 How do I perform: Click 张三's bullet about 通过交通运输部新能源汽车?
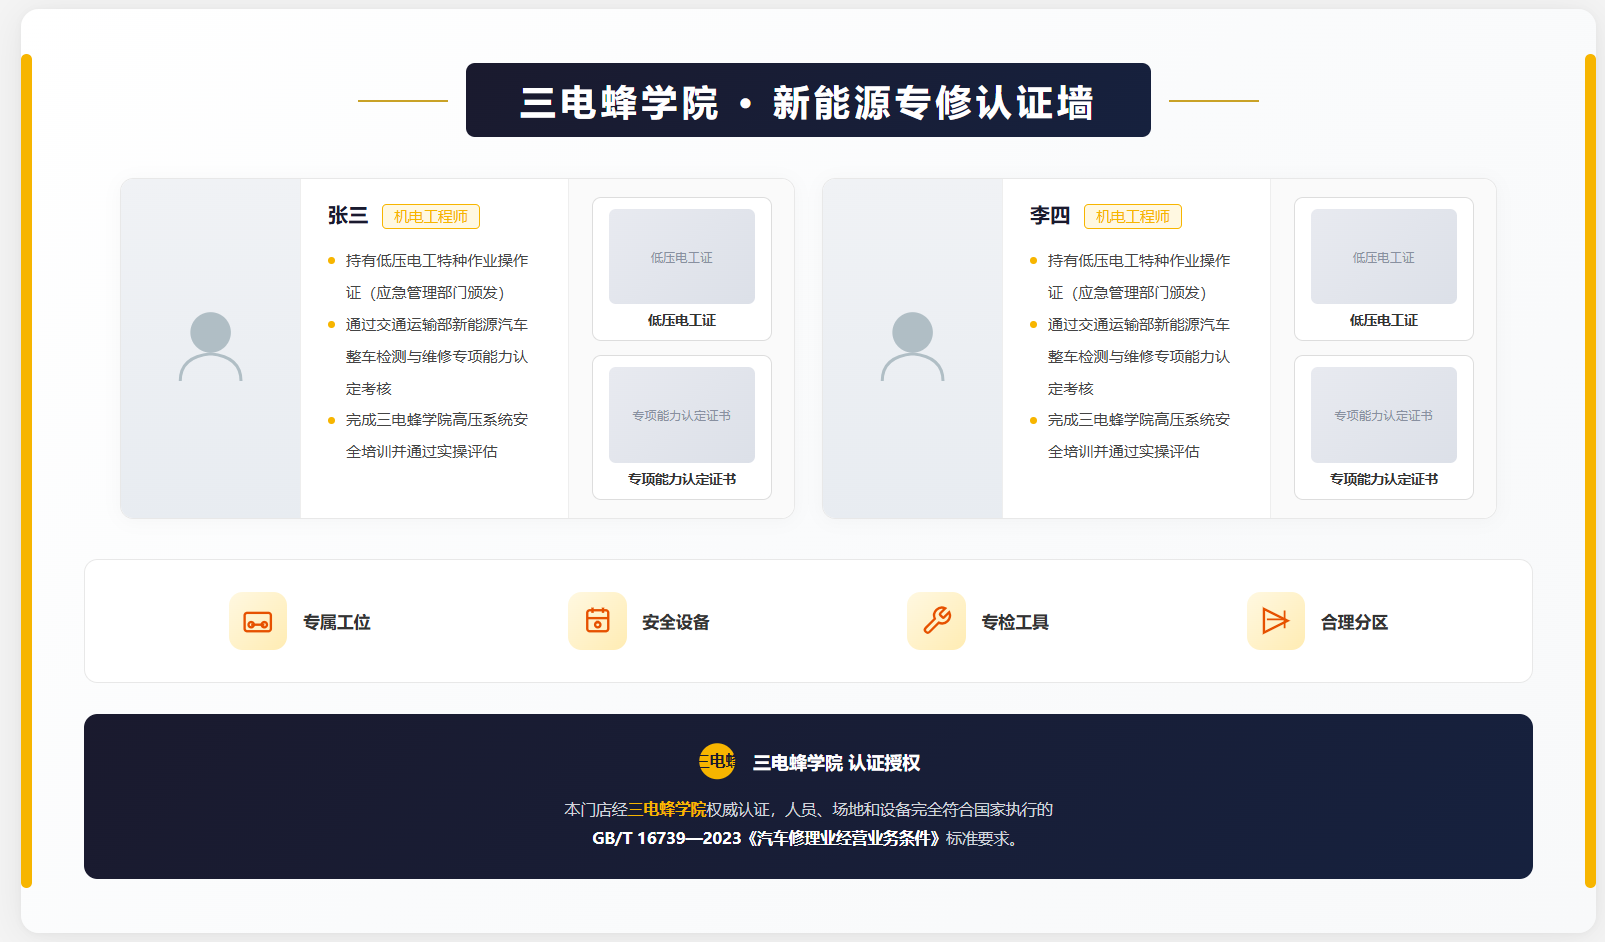tap(430, 356)
